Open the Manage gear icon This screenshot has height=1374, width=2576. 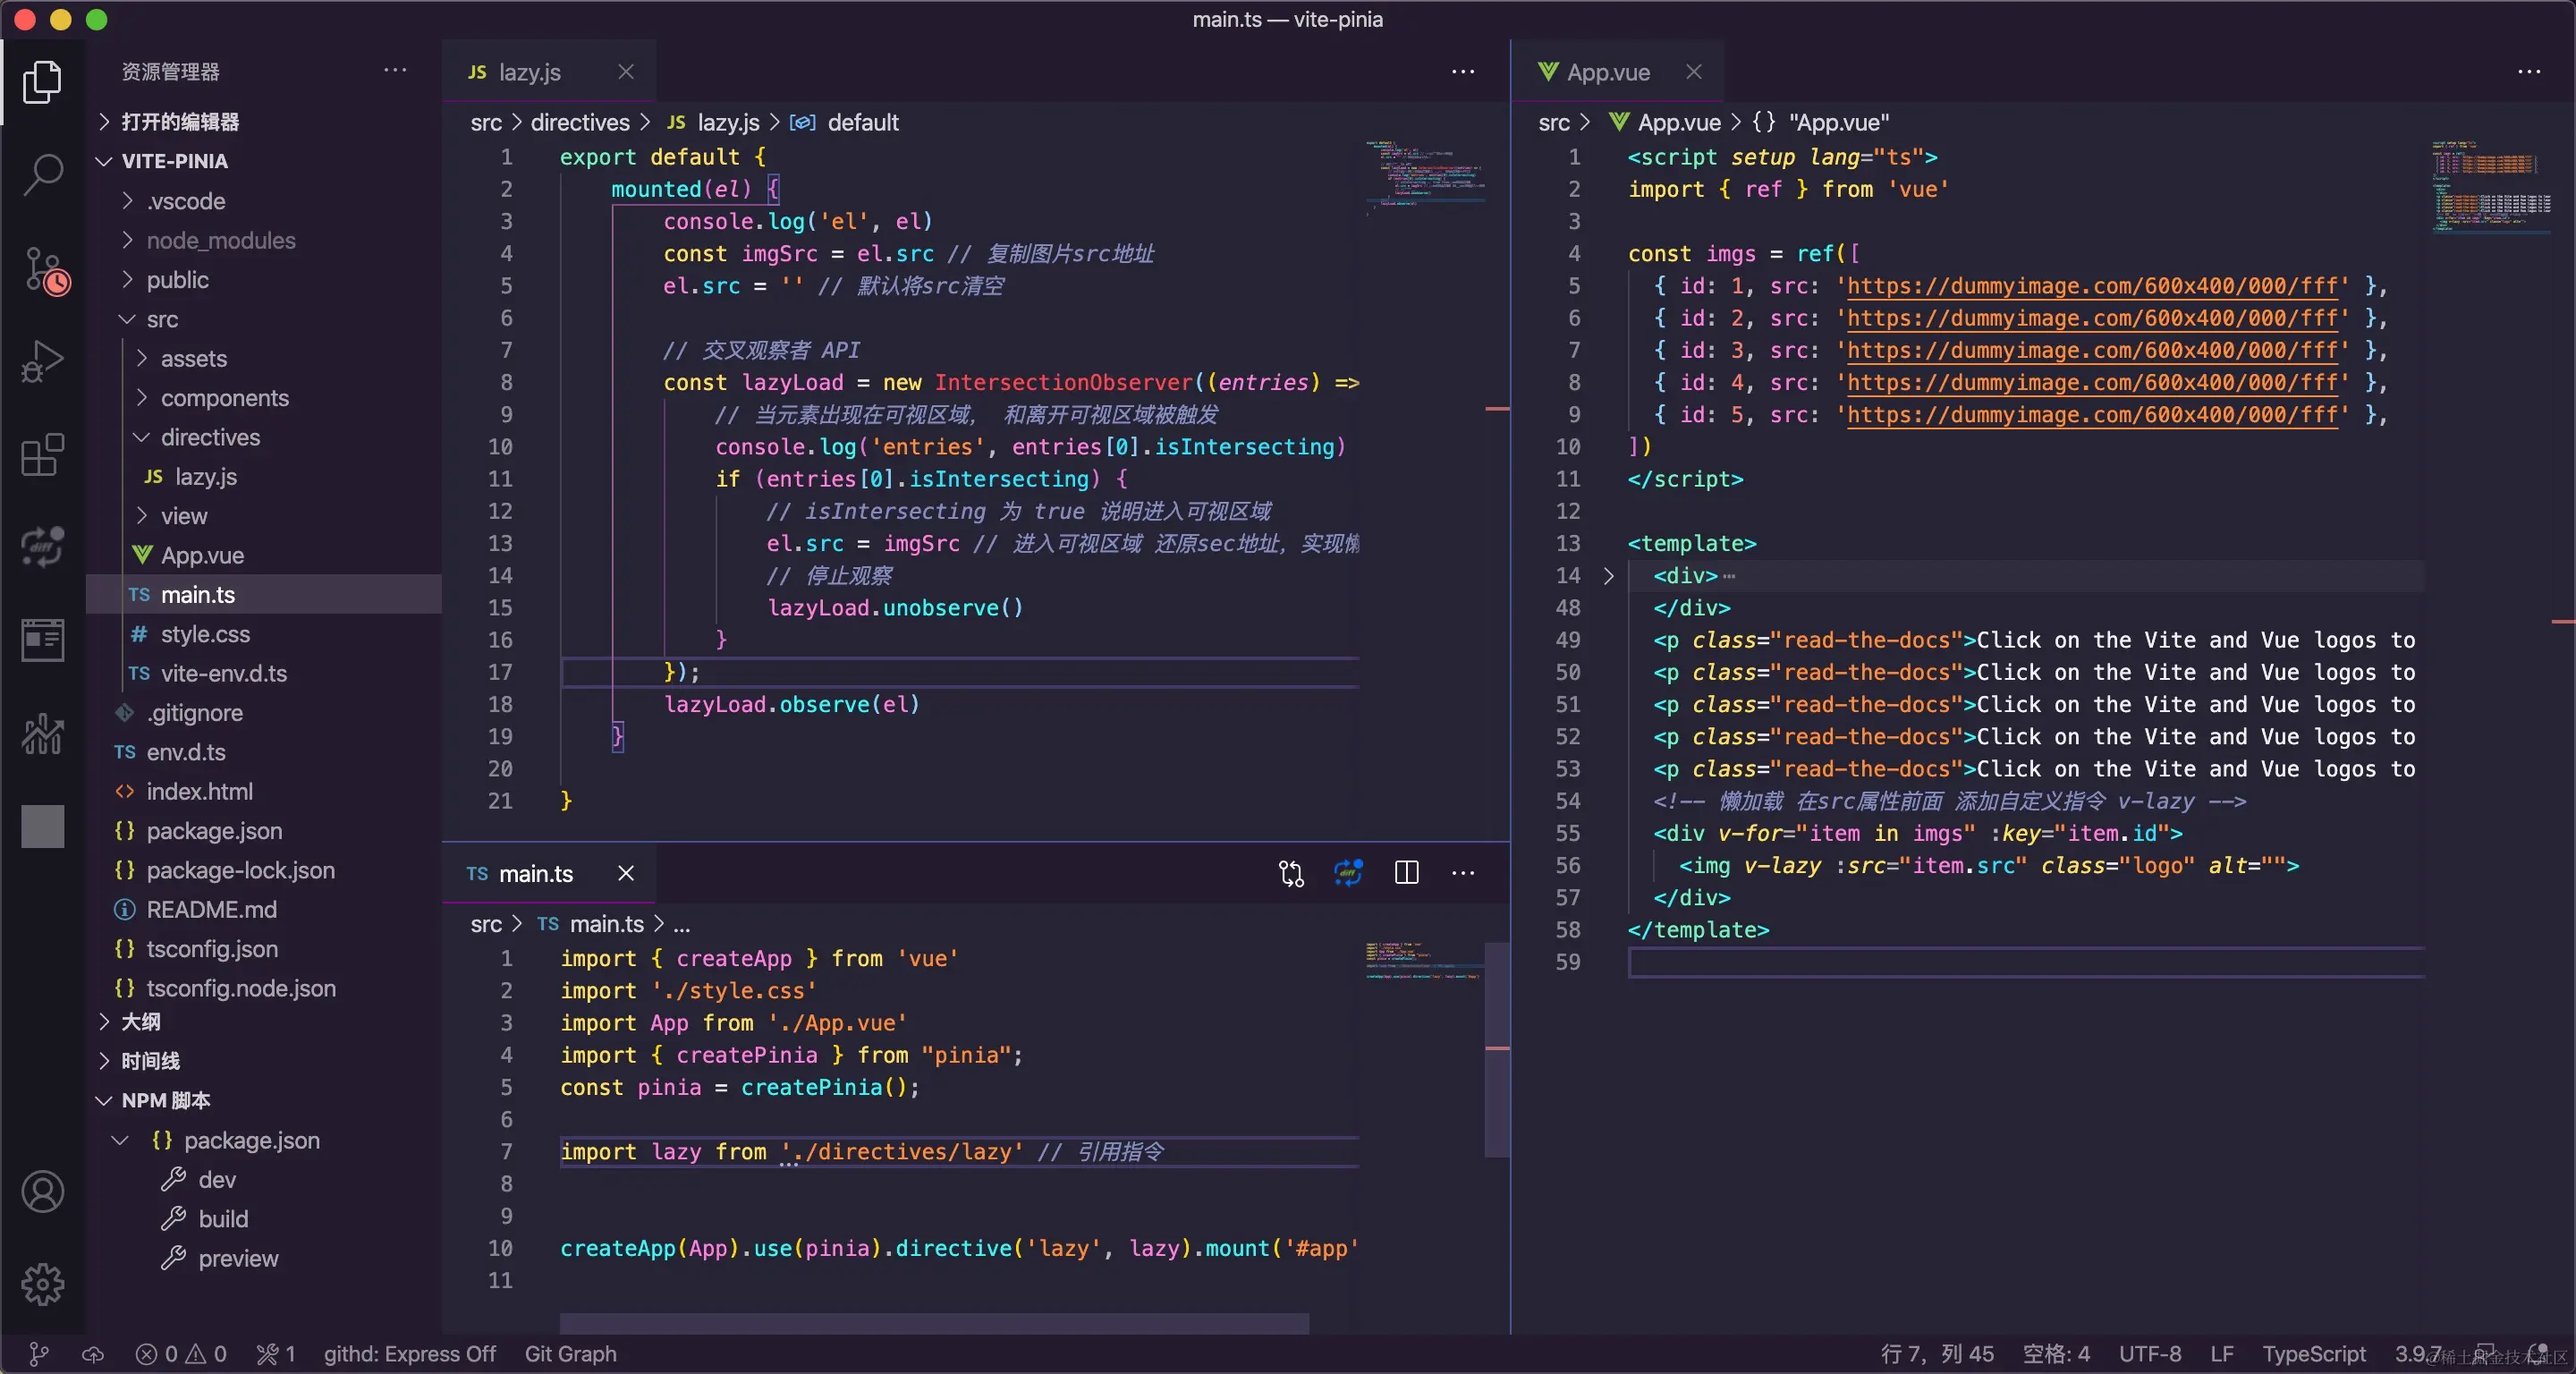coord(42,1284)
